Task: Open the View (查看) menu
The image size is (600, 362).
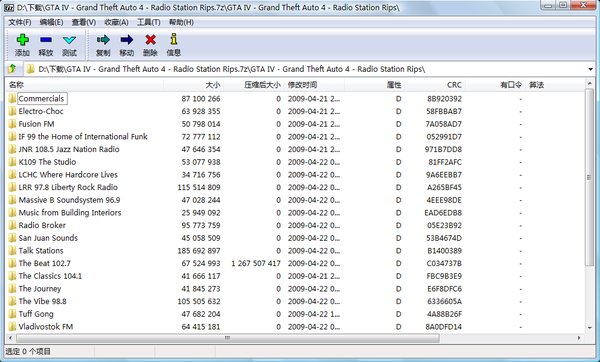Action: click(x=84, y=22)
